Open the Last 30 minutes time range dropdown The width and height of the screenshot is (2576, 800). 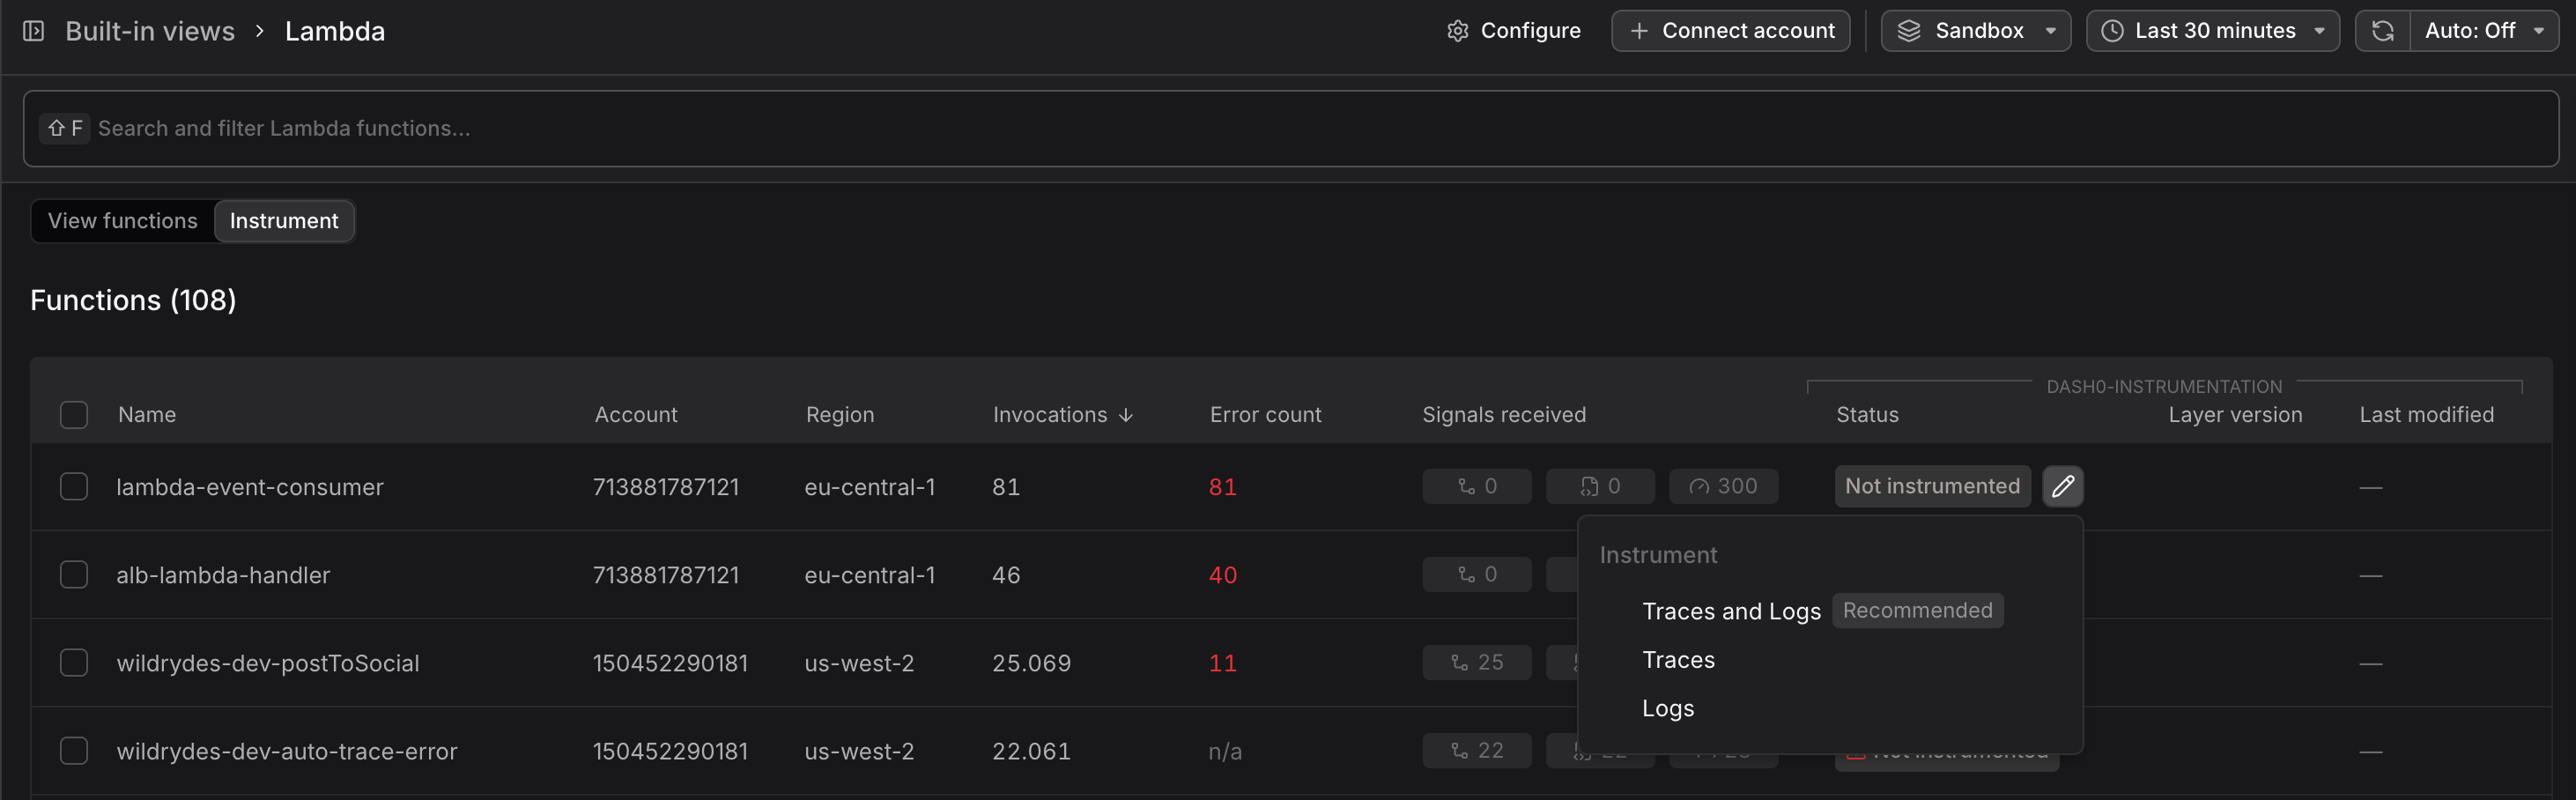2212,31
